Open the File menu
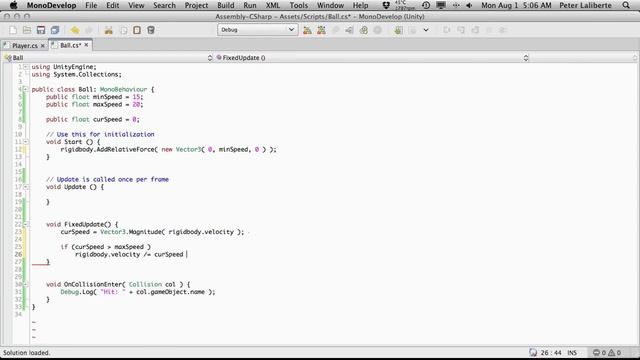 pyautogui.click(x=91, y=5)
